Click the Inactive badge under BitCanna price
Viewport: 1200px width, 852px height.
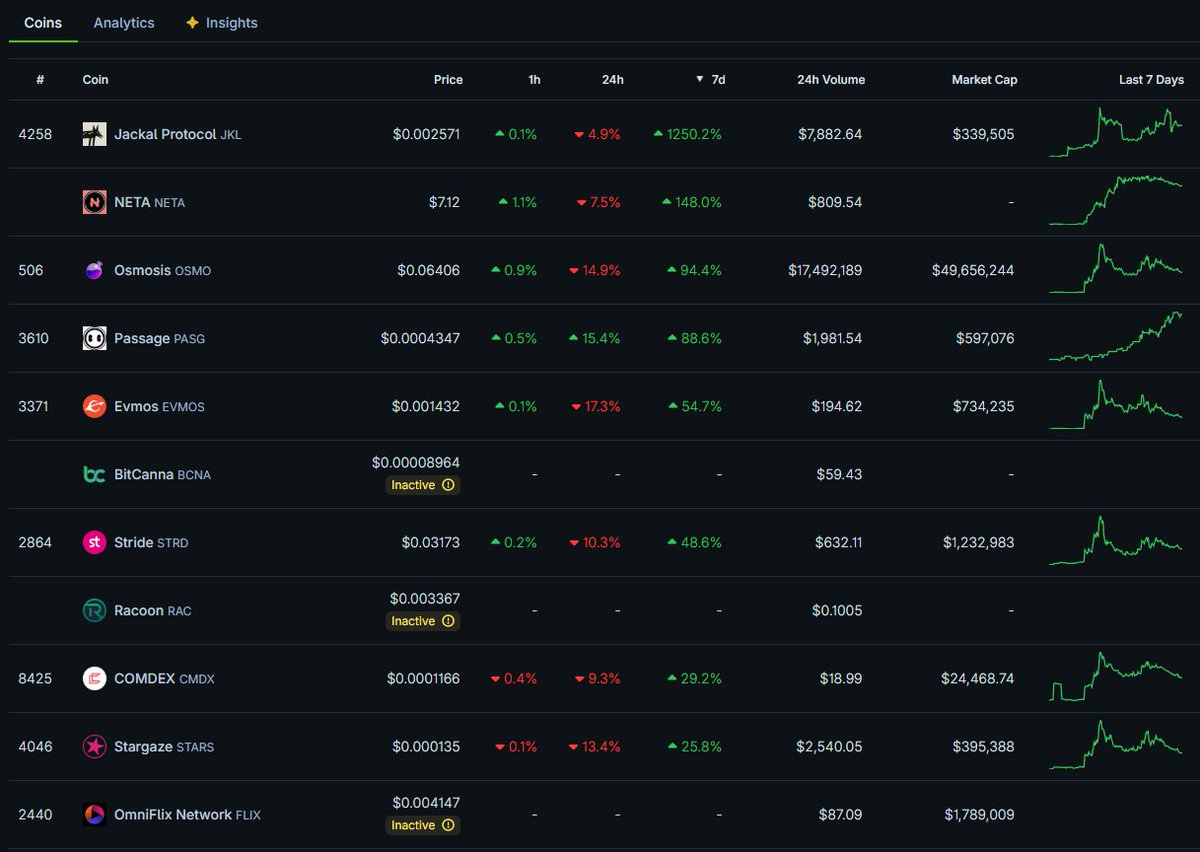(423, 485)
